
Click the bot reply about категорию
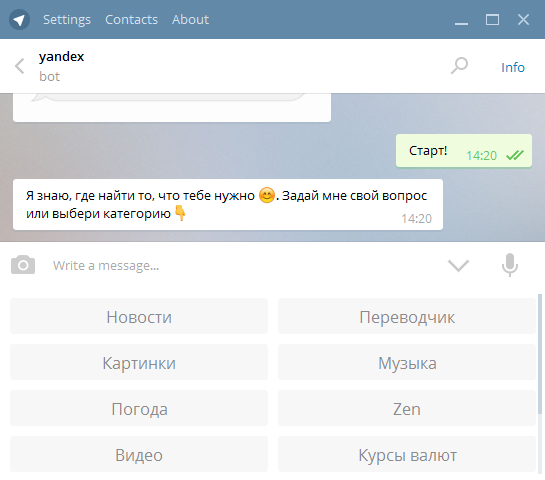pyautogui.click(x=228, y=204)
